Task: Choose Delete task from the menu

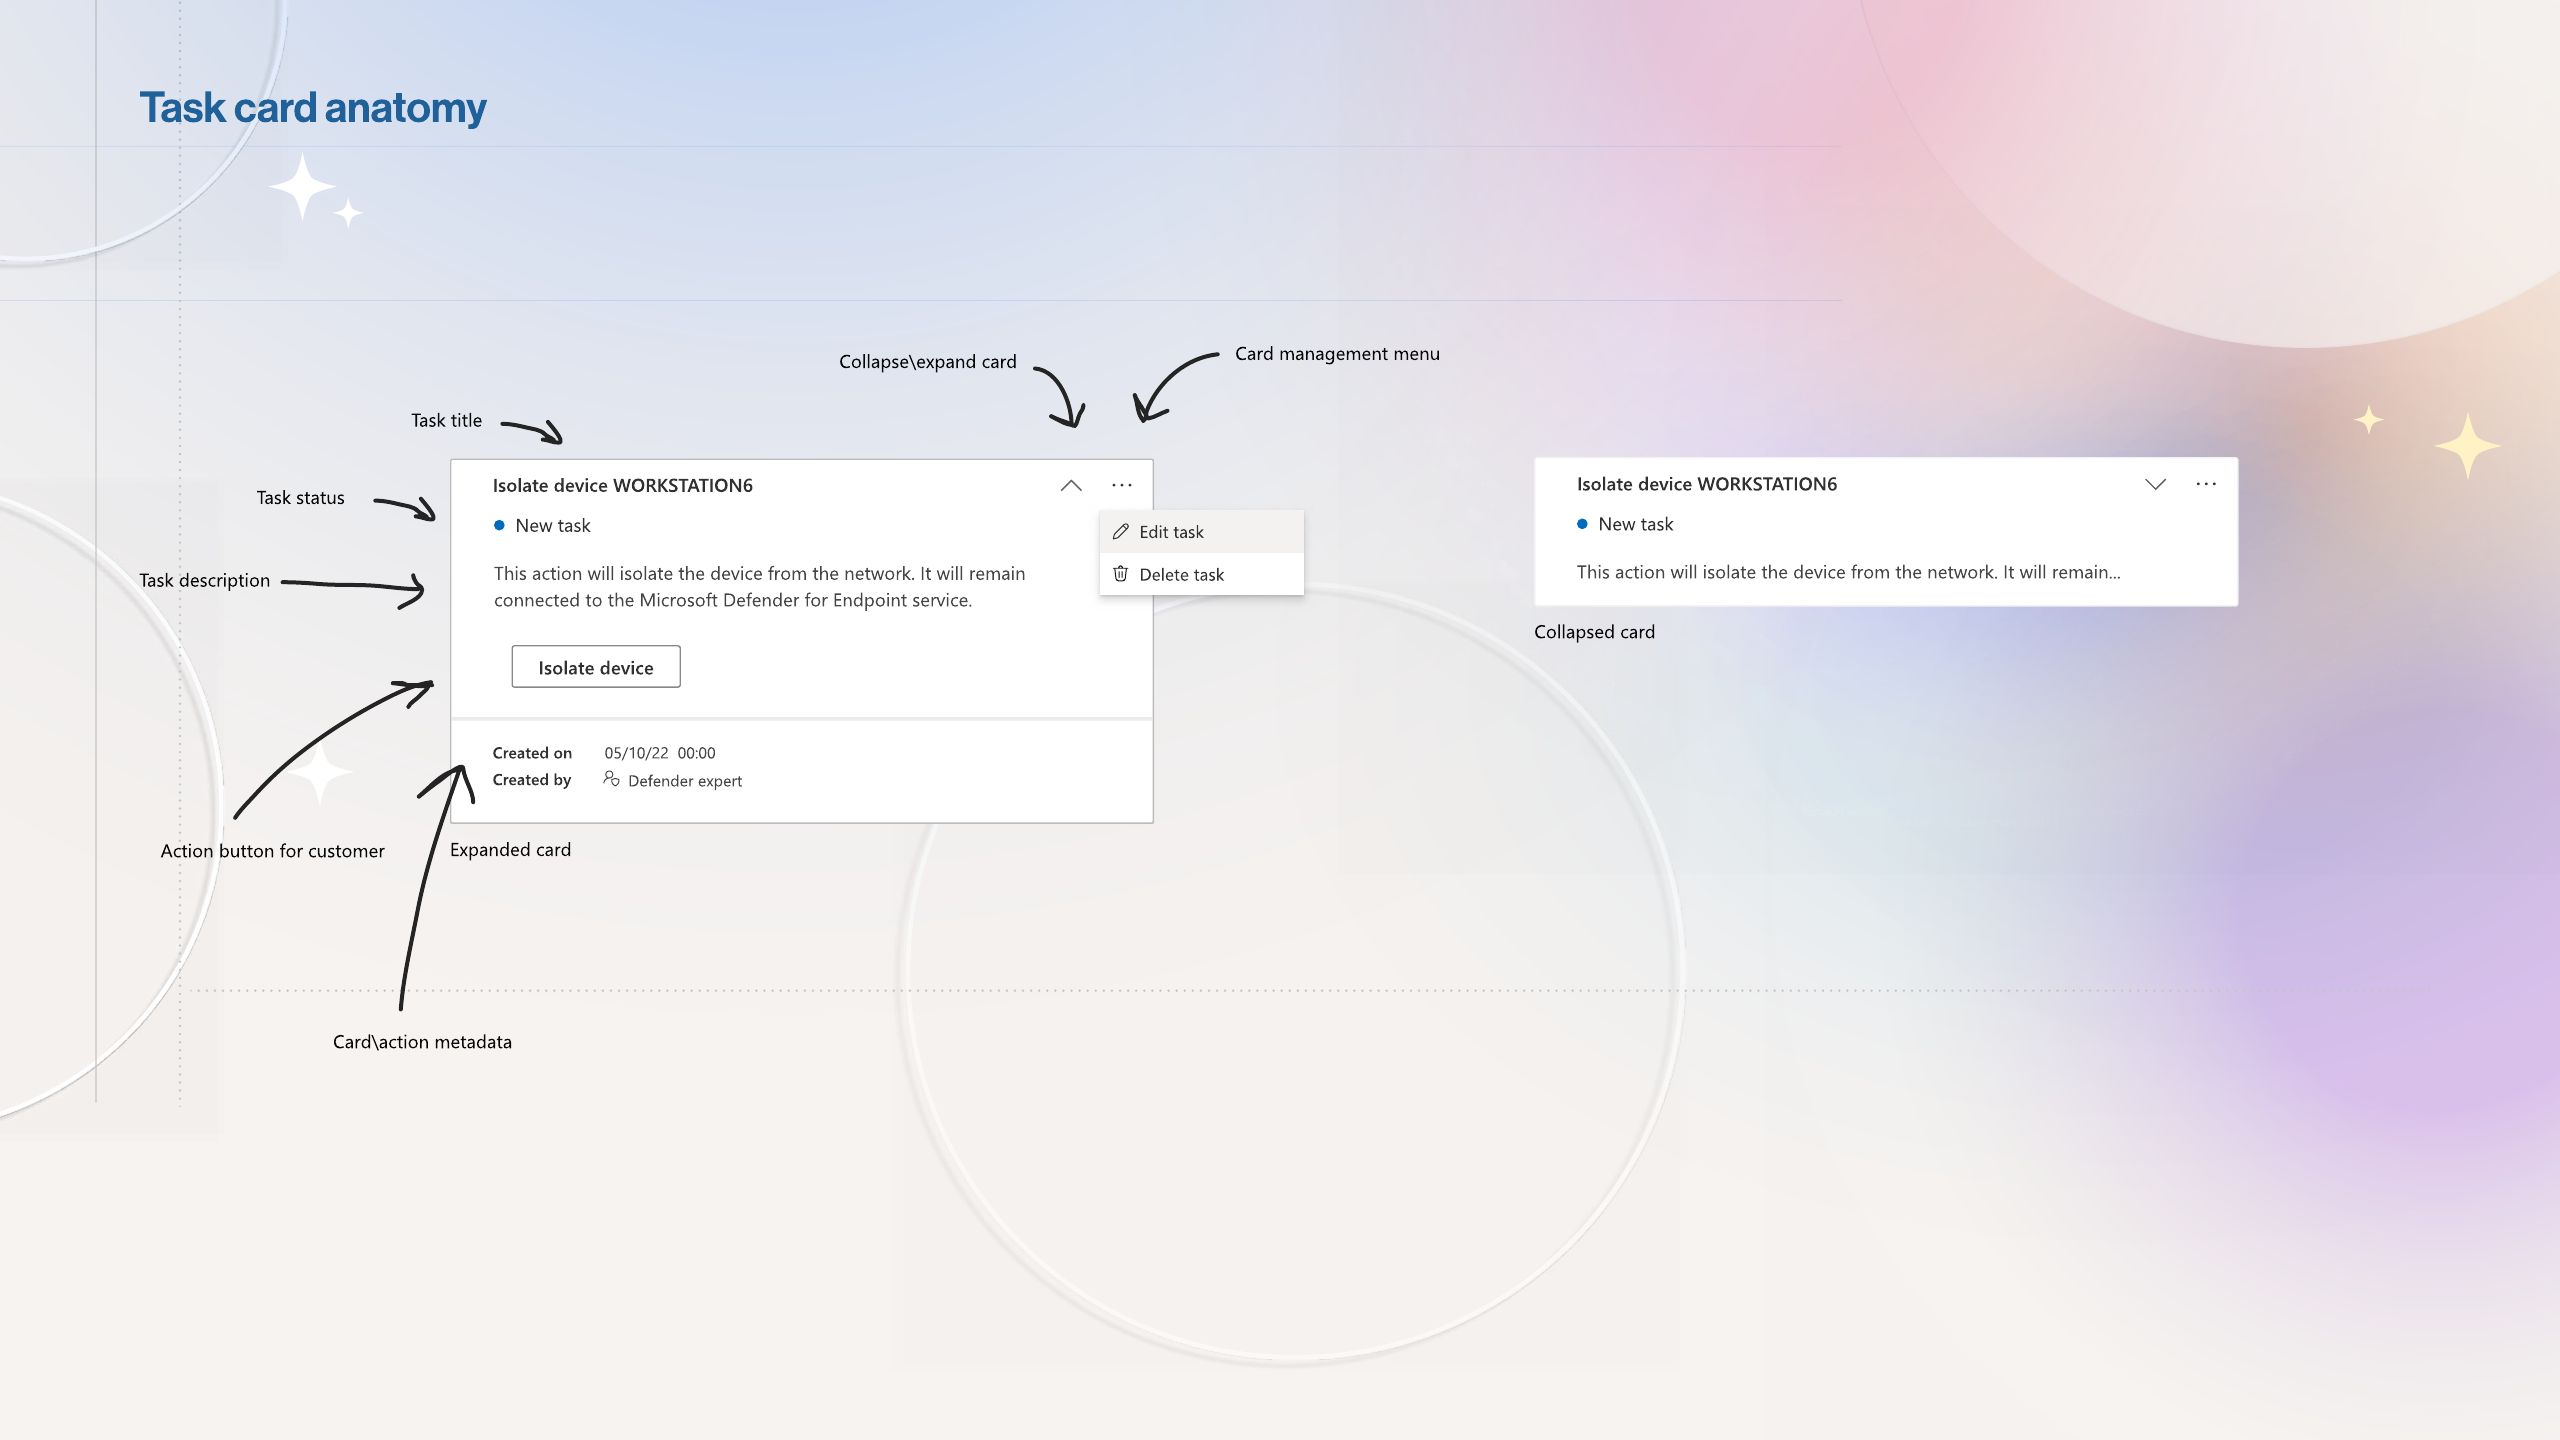Action: point(1201,574)
